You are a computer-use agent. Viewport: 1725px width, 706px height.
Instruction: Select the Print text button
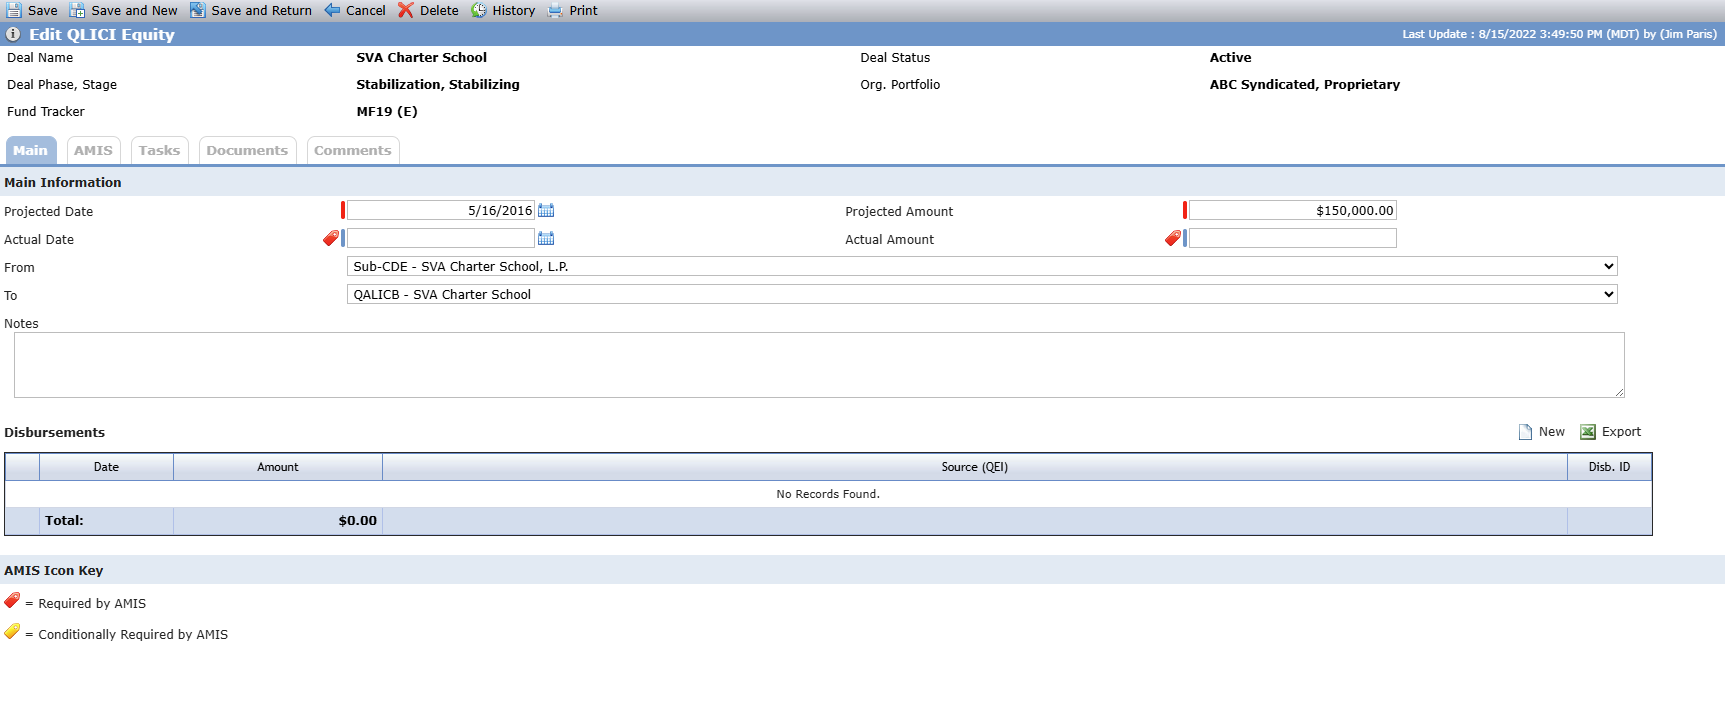[584, 11]
